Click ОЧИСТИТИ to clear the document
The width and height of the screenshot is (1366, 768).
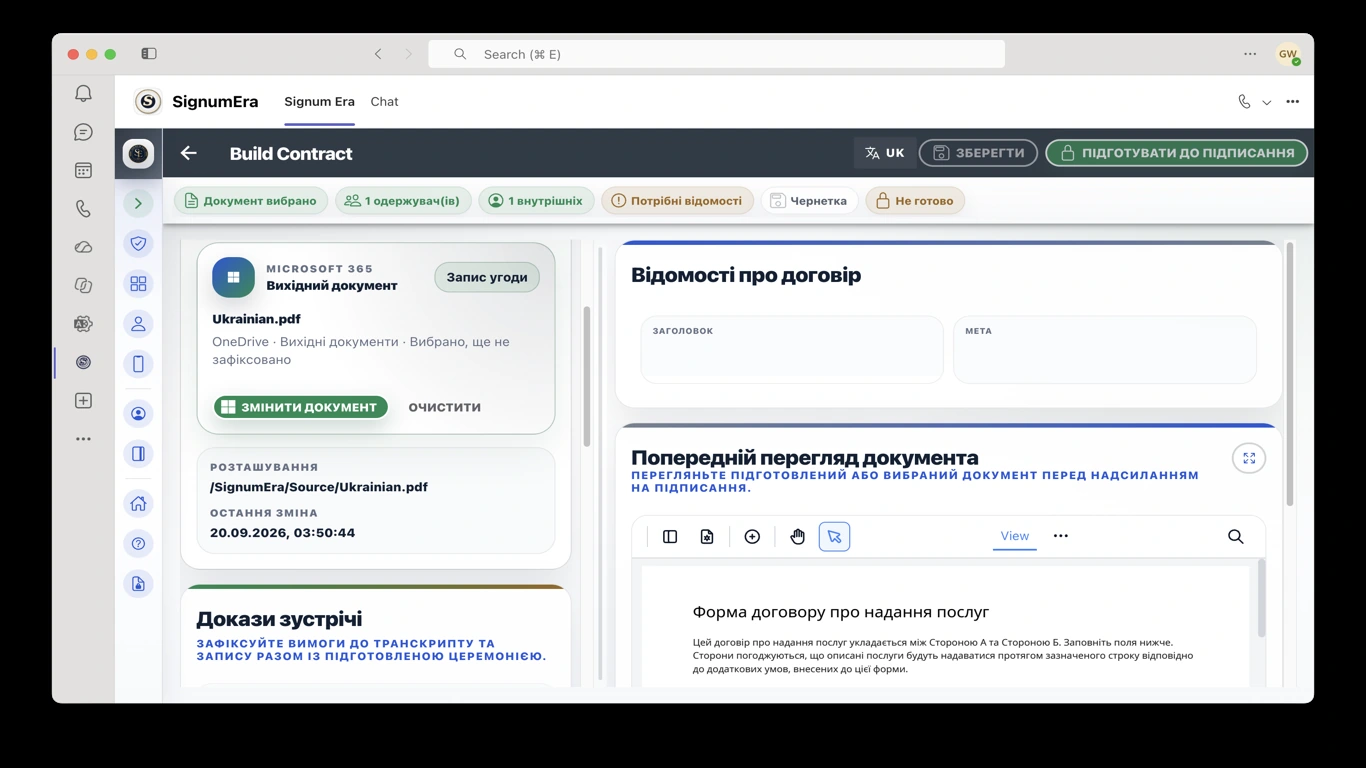pyautogui.click(x=445, y=407)
